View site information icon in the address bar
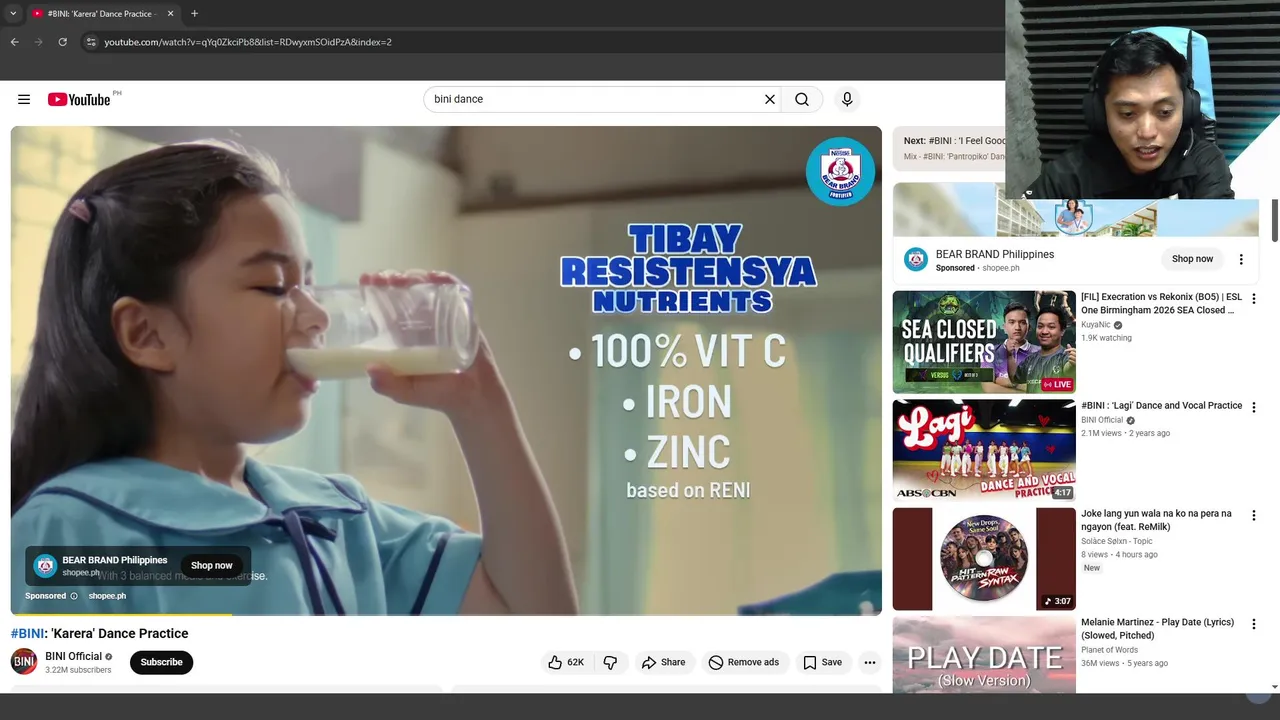This screenshot has width=1280, height=720. click(x=91, y=42)
